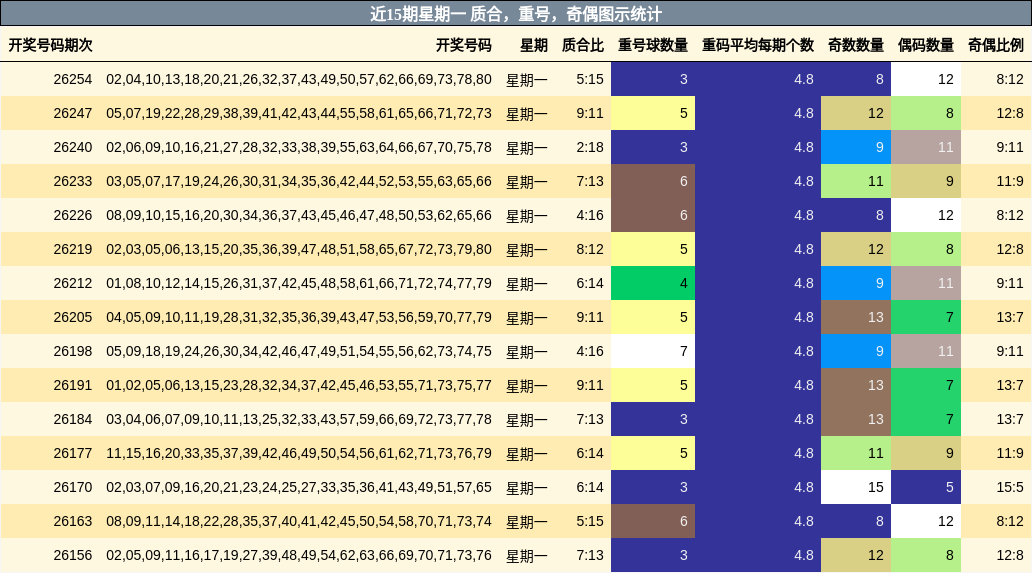Select period number 26184

click(x=73, y=419)
